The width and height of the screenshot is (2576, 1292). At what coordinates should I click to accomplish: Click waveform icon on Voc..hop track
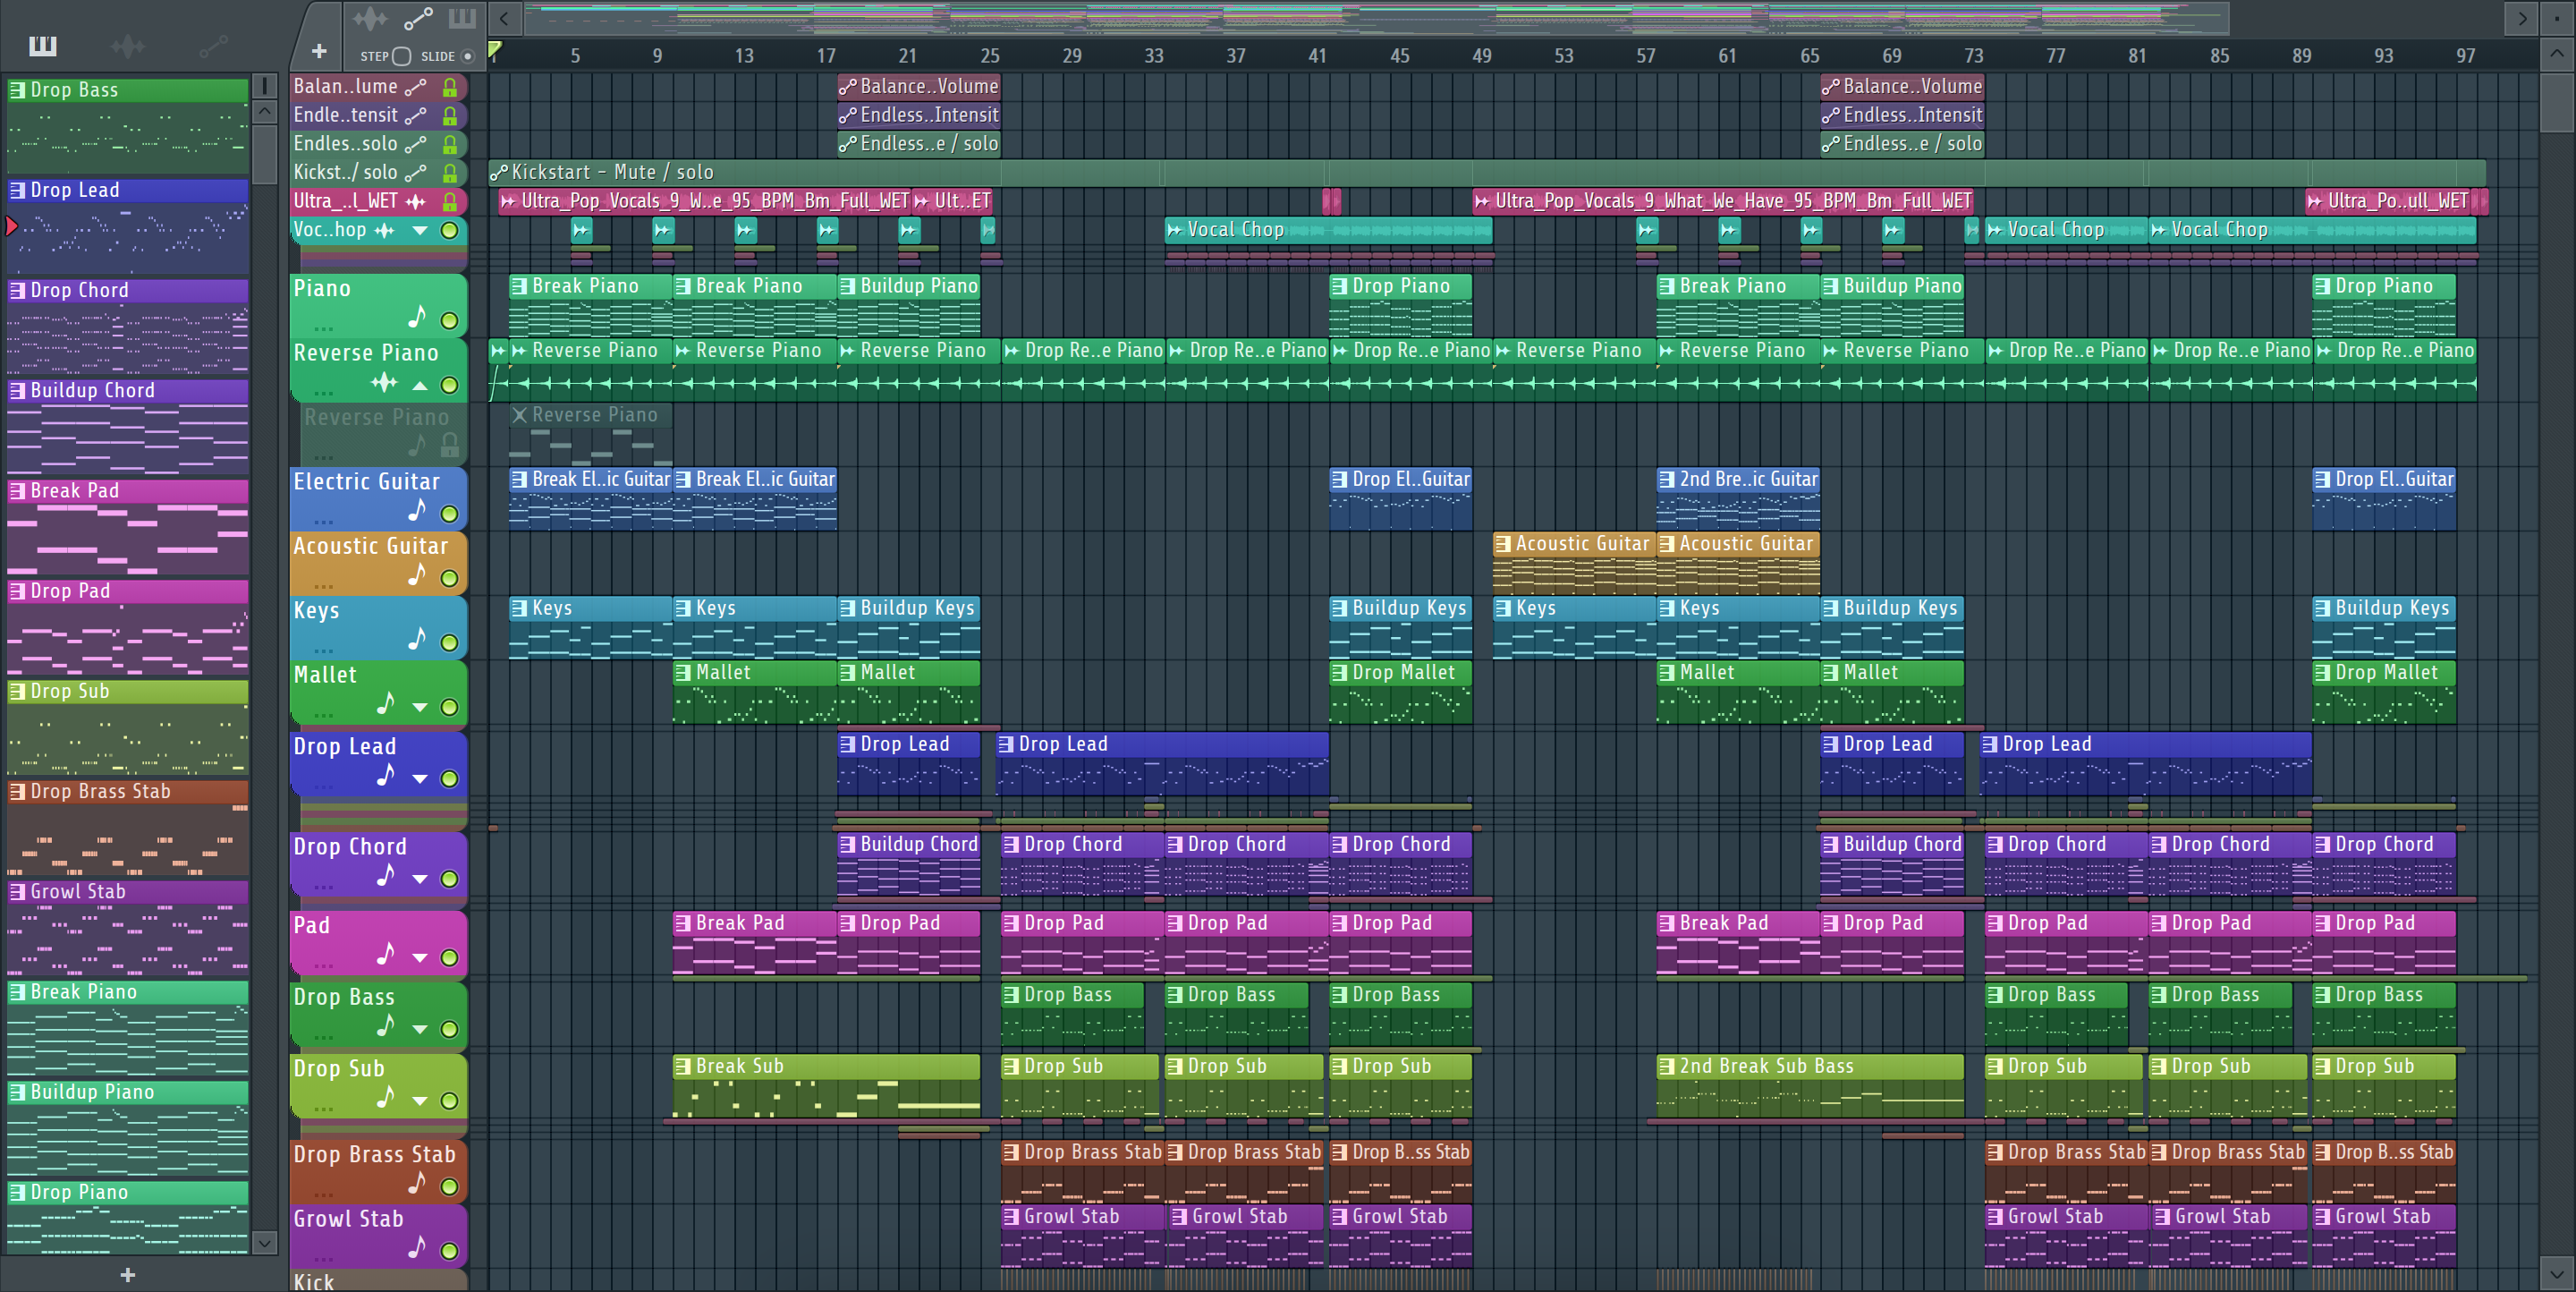pos(384,231)
